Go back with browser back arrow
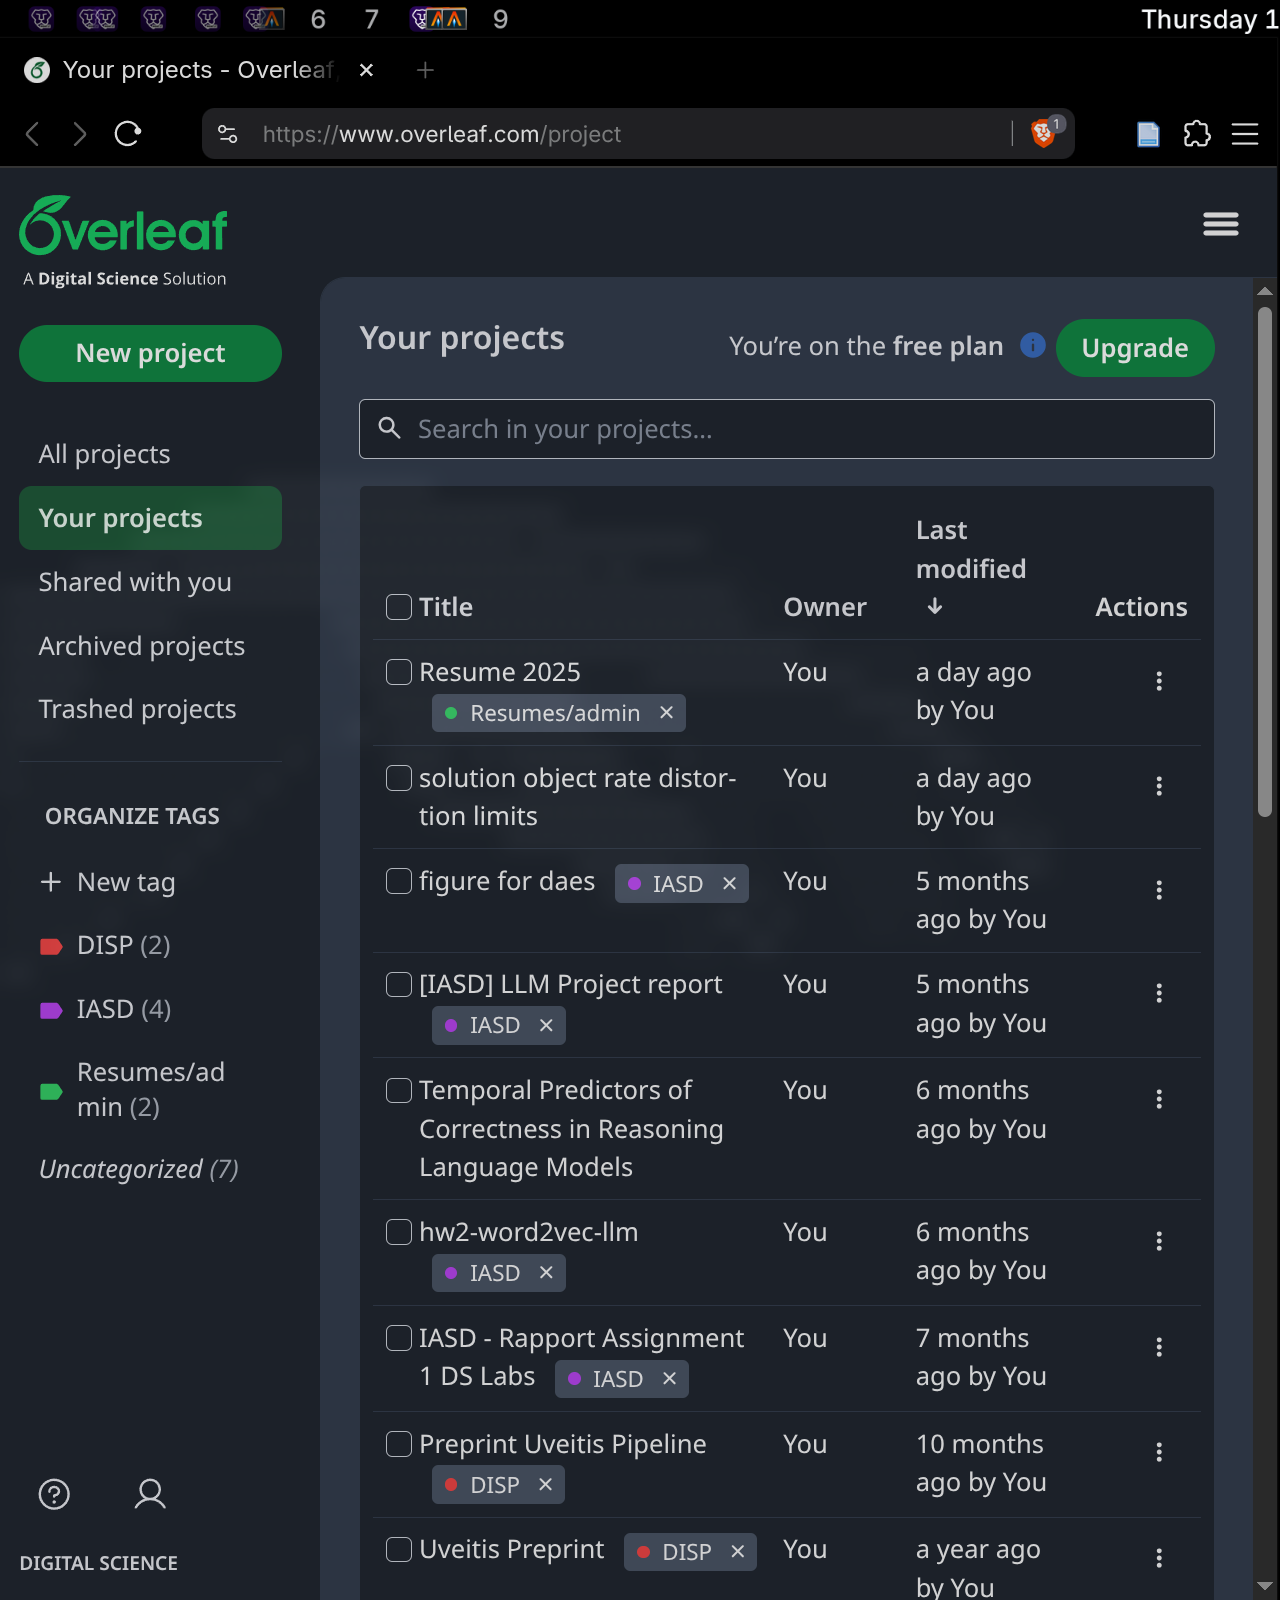This screenshot has height=1600, width=1280. click(x=33, y=133)
